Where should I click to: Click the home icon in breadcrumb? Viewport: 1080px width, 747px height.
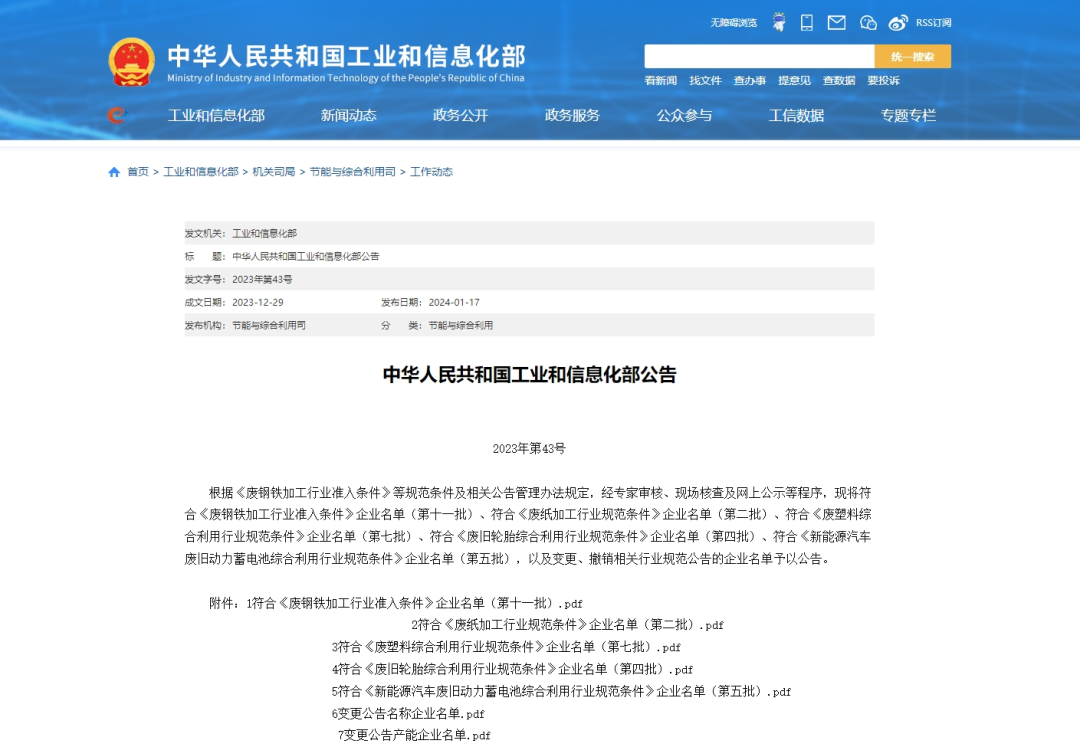click(x=114, y=172)
